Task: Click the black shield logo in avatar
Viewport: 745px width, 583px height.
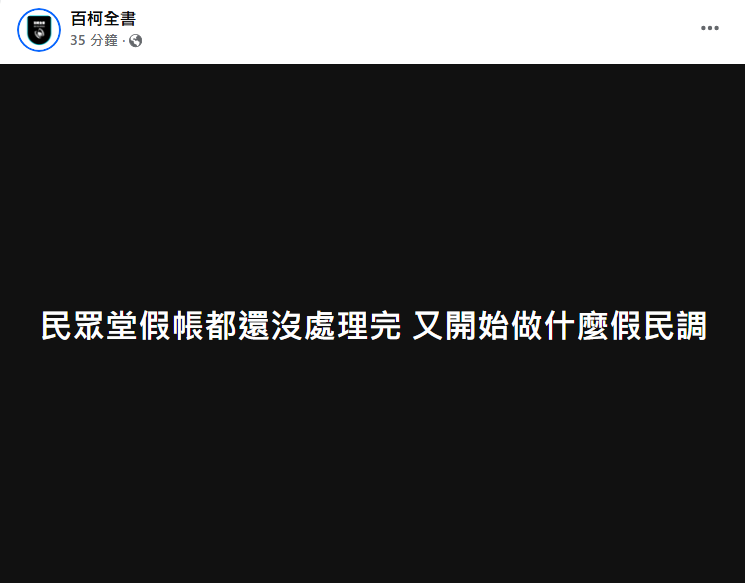Action: pos(39,29)
